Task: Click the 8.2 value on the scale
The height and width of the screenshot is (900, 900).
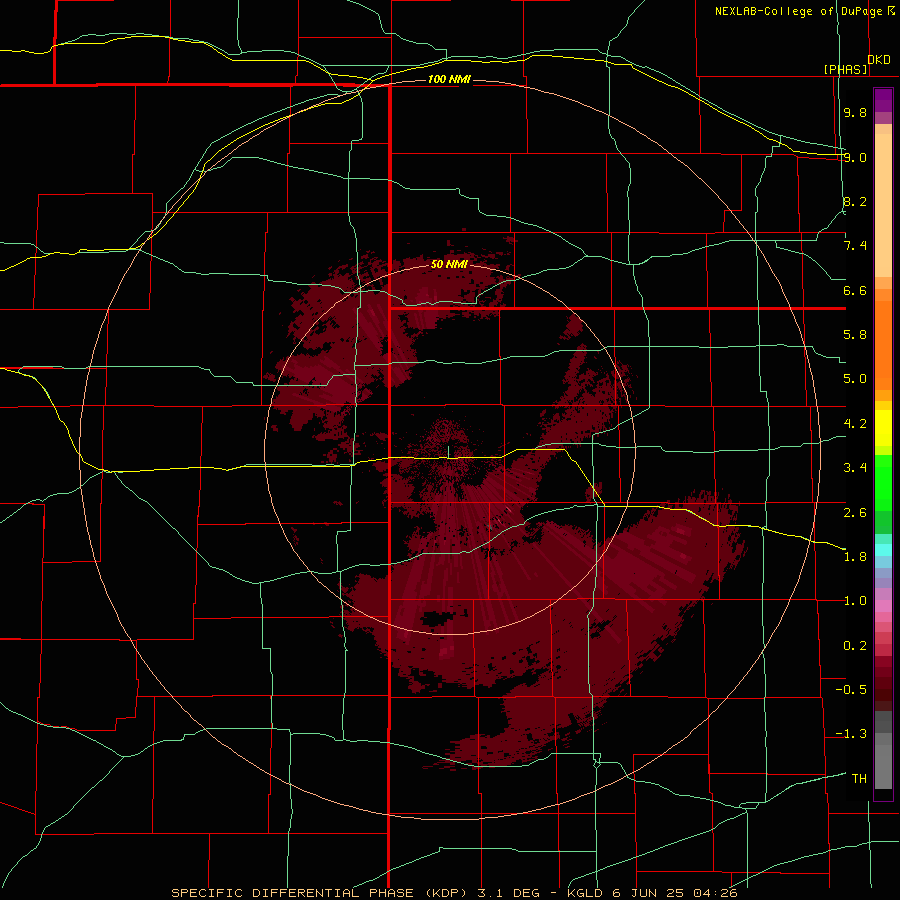Action: (855, 201)
